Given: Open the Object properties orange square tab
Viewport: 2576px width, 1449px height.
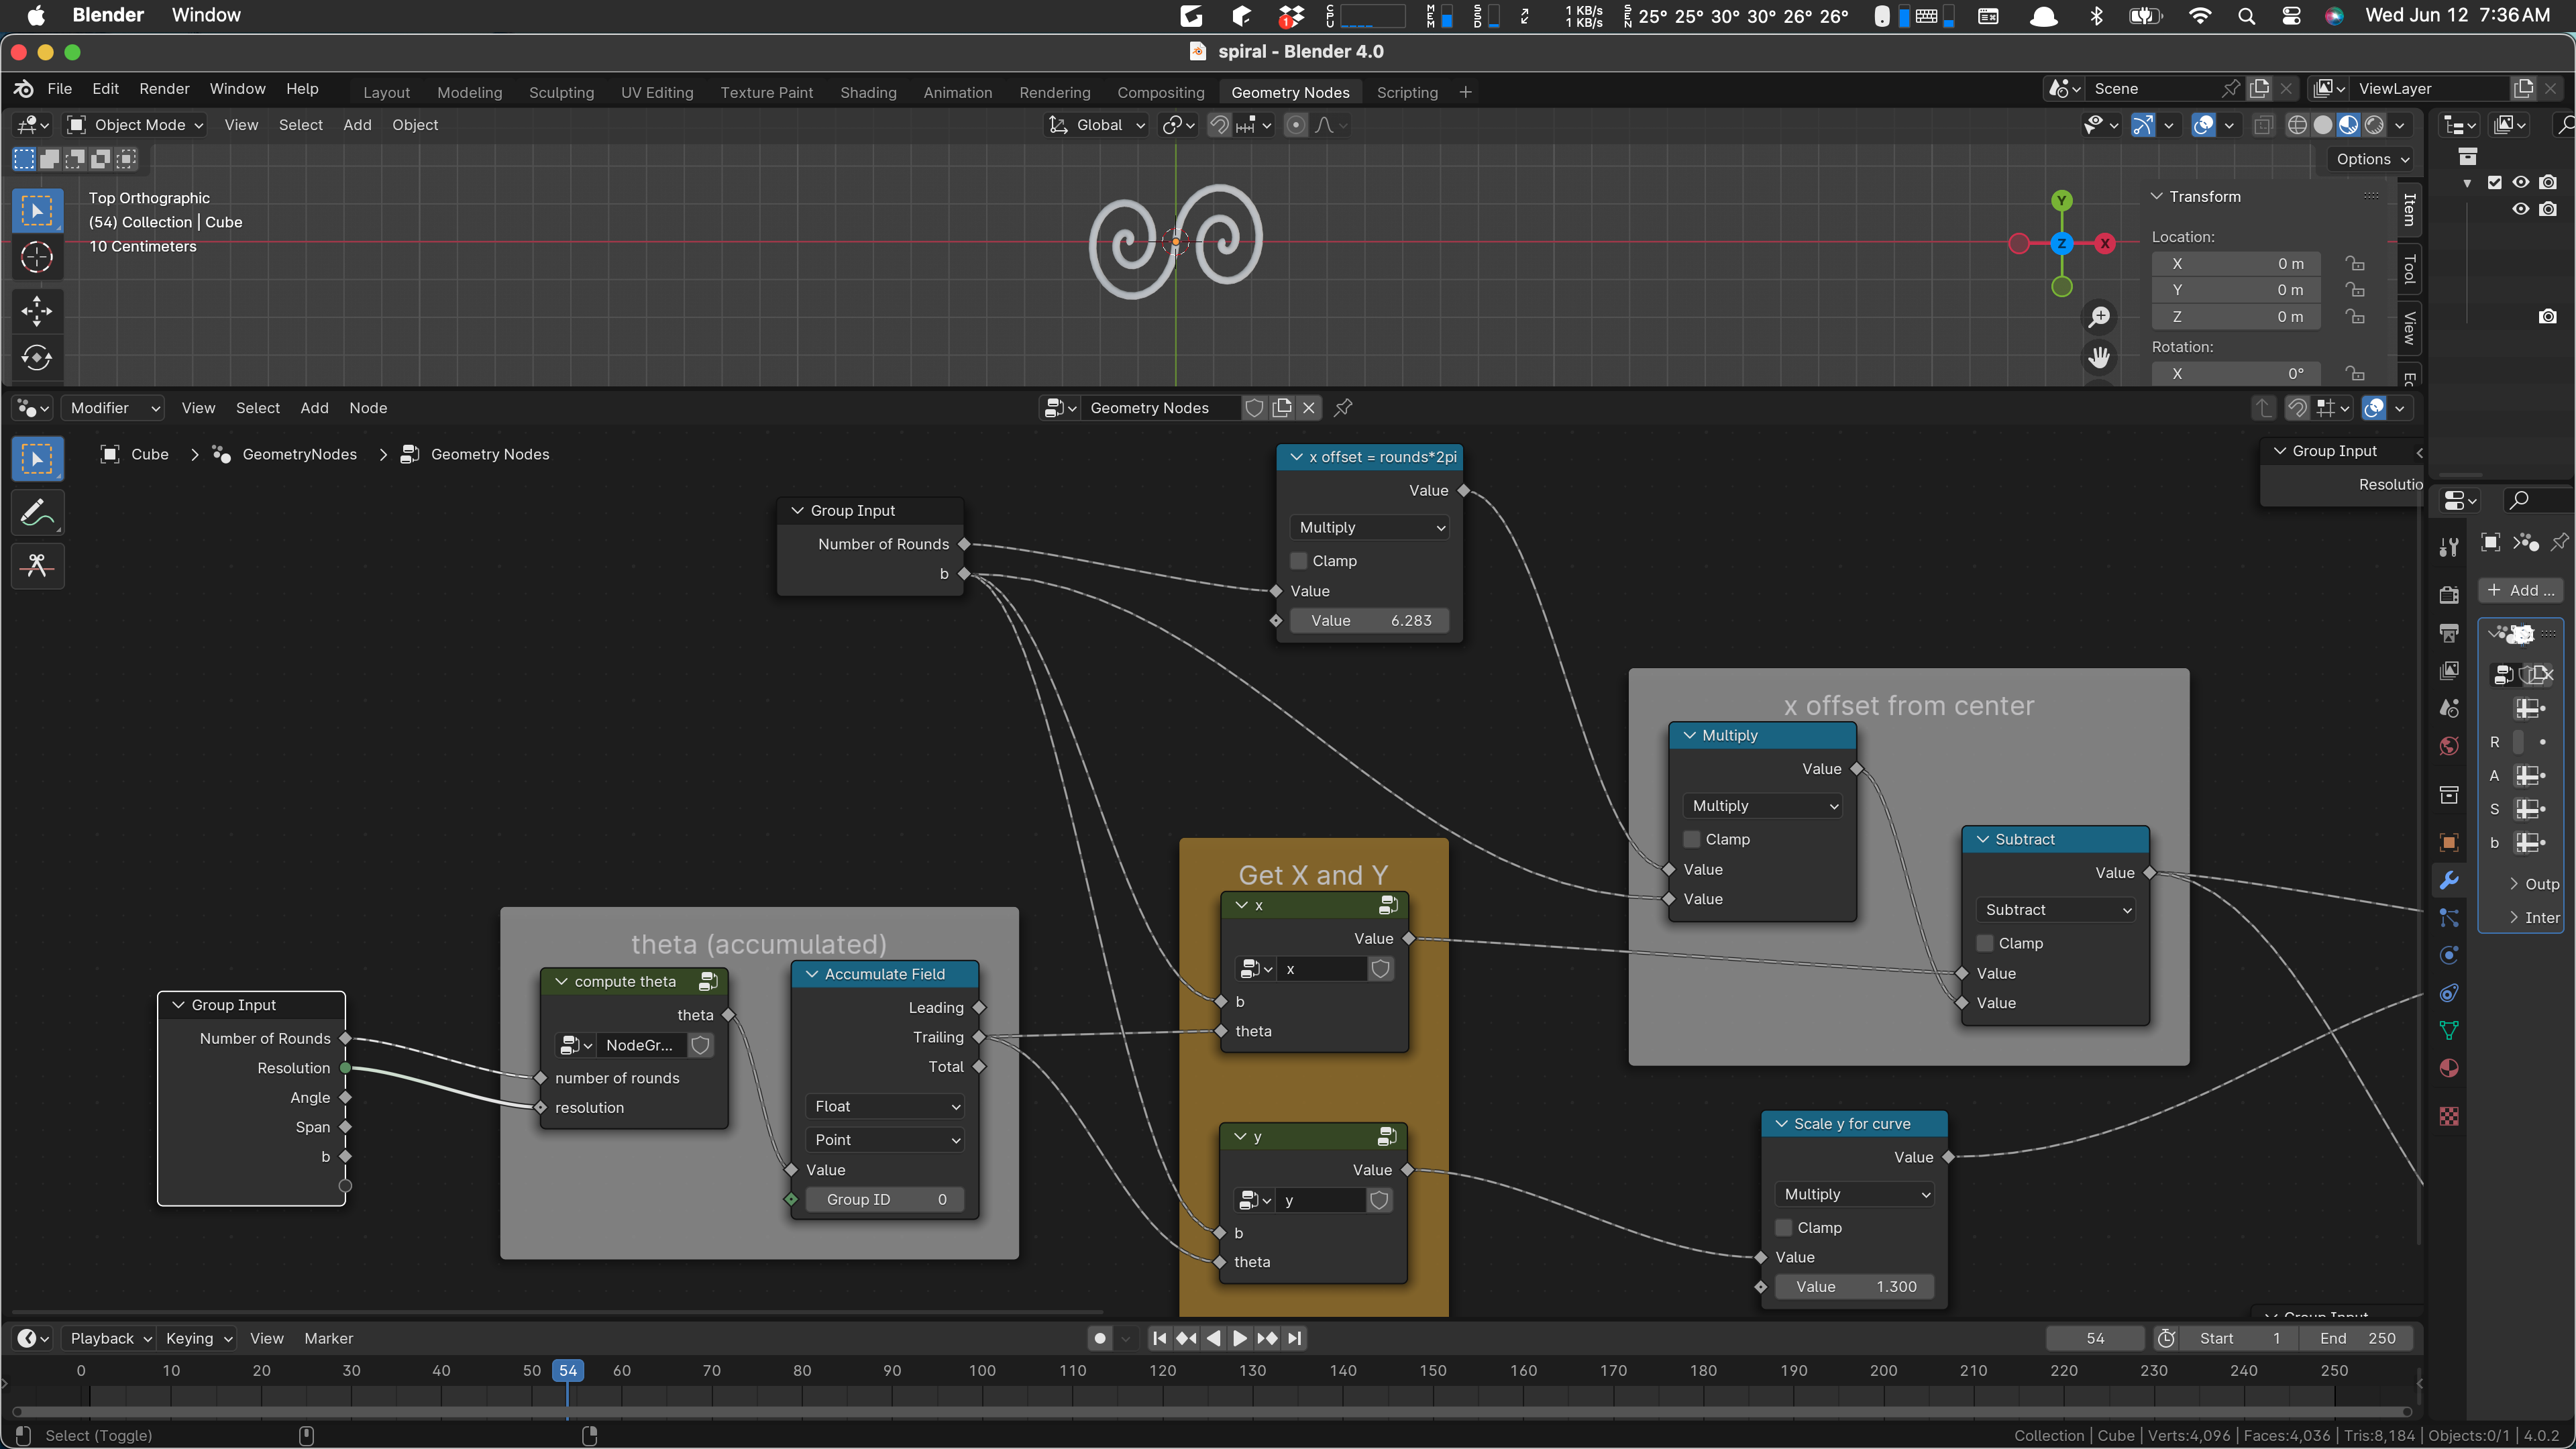Looking at the screenshot, I should (2449, 842).
